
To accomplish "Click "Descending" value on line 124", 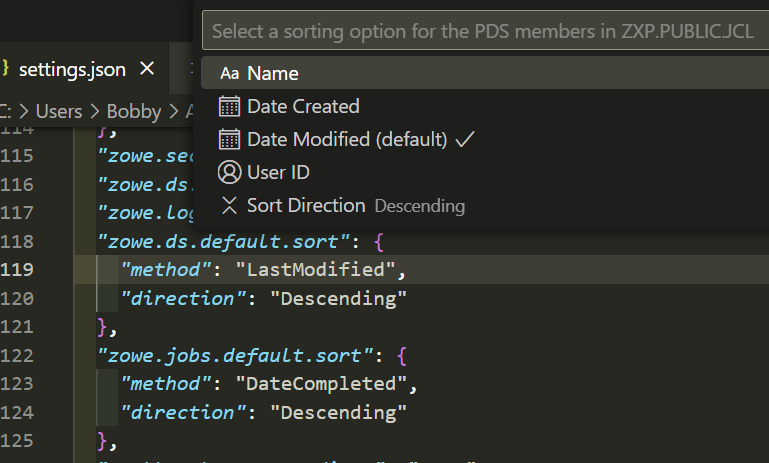I will click(338, 412).
